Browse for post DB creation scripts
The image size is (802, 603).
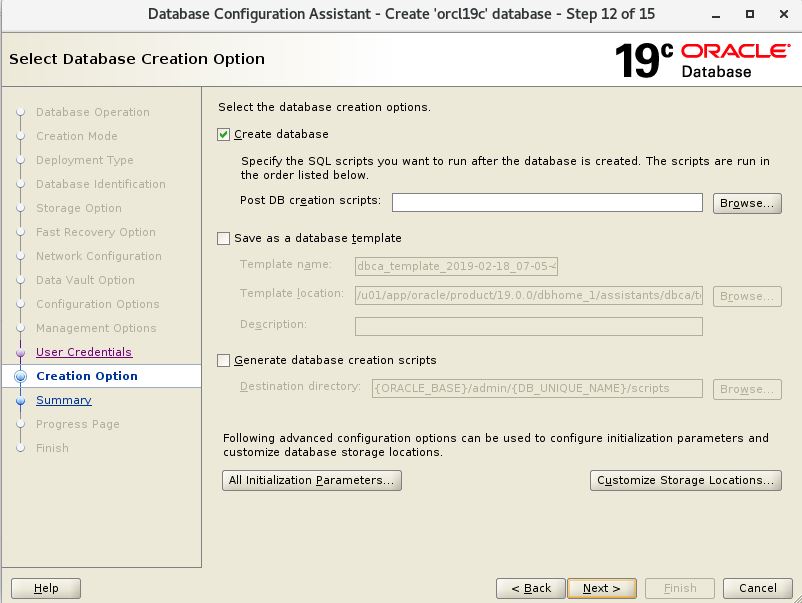click(x=747, y=203)
